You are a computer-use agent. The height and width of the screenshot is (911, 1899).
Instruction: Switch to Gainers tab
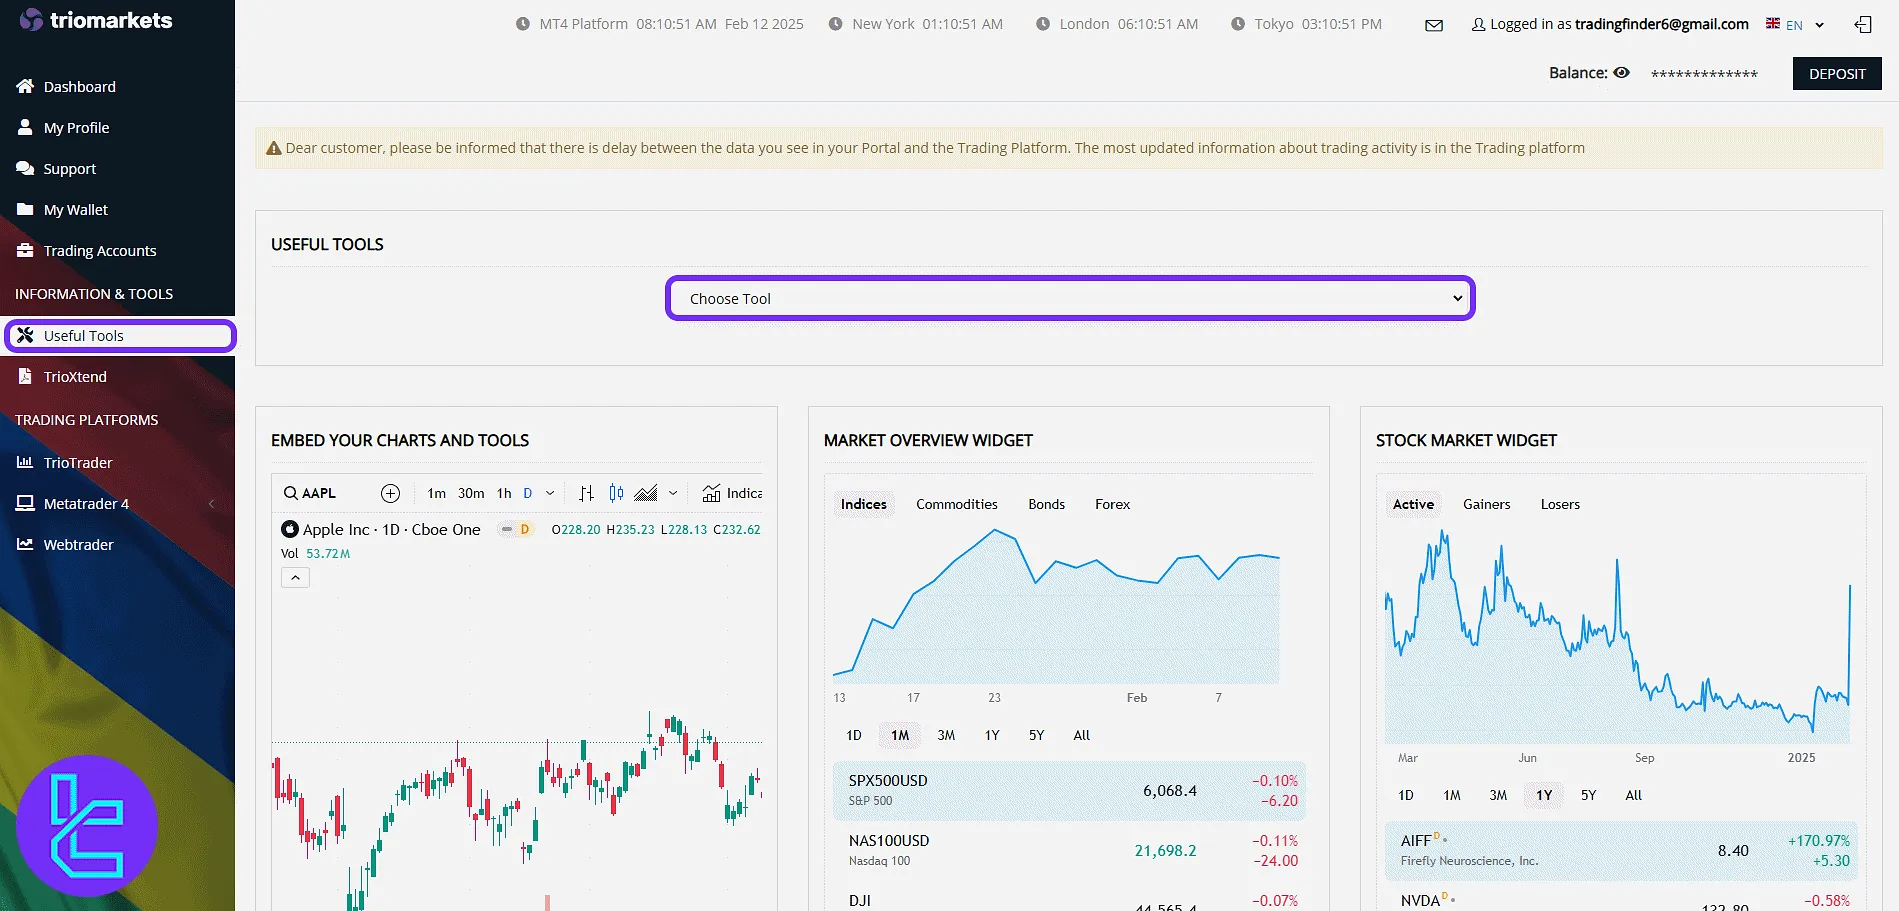pos(1486,504)
